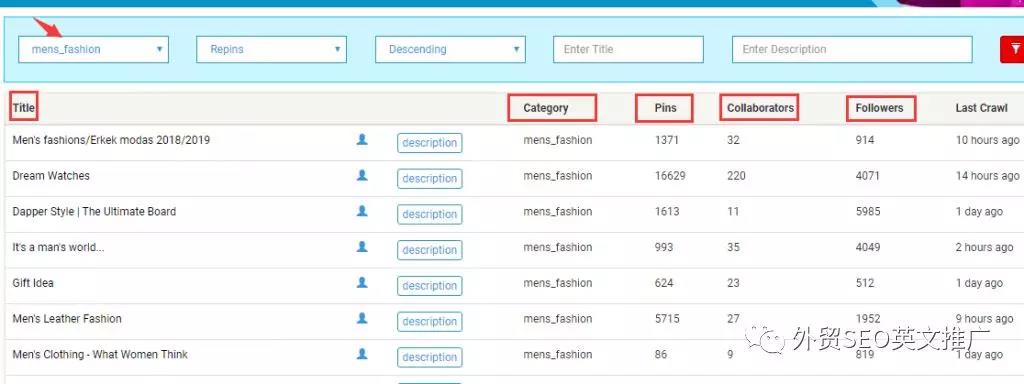The image size is (1024, 384).
Task: Open owner profile icon for Dream Watches
Action: pyautogui.click(x=362, y=175)
